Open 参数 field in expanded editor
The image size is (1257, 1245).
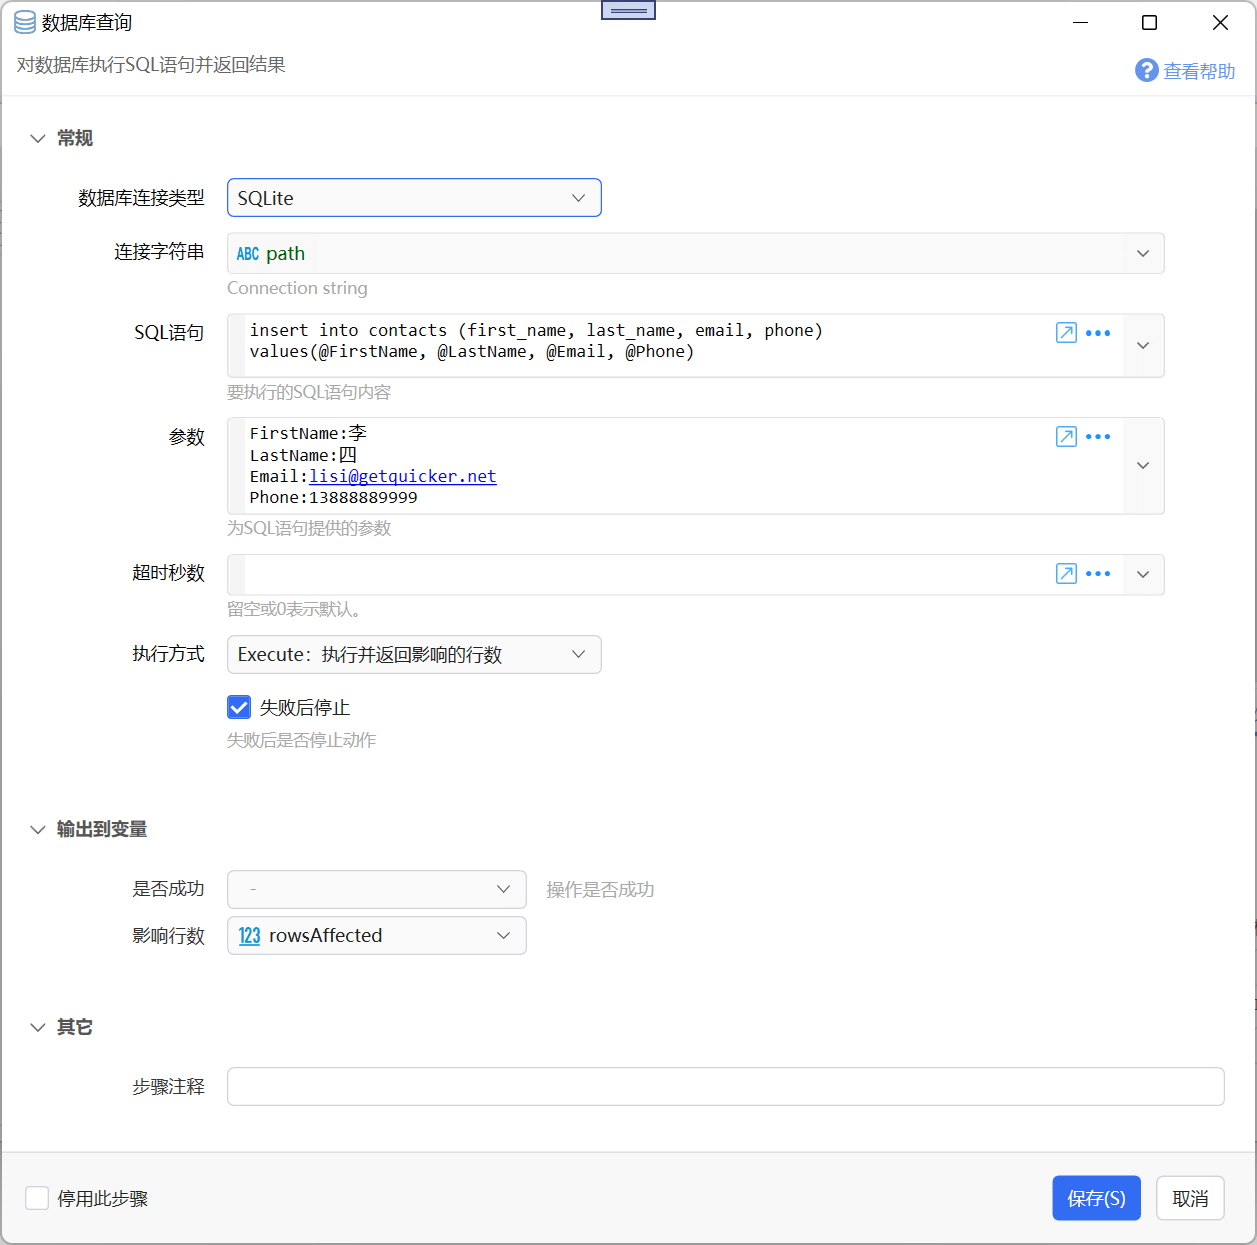1066,436
